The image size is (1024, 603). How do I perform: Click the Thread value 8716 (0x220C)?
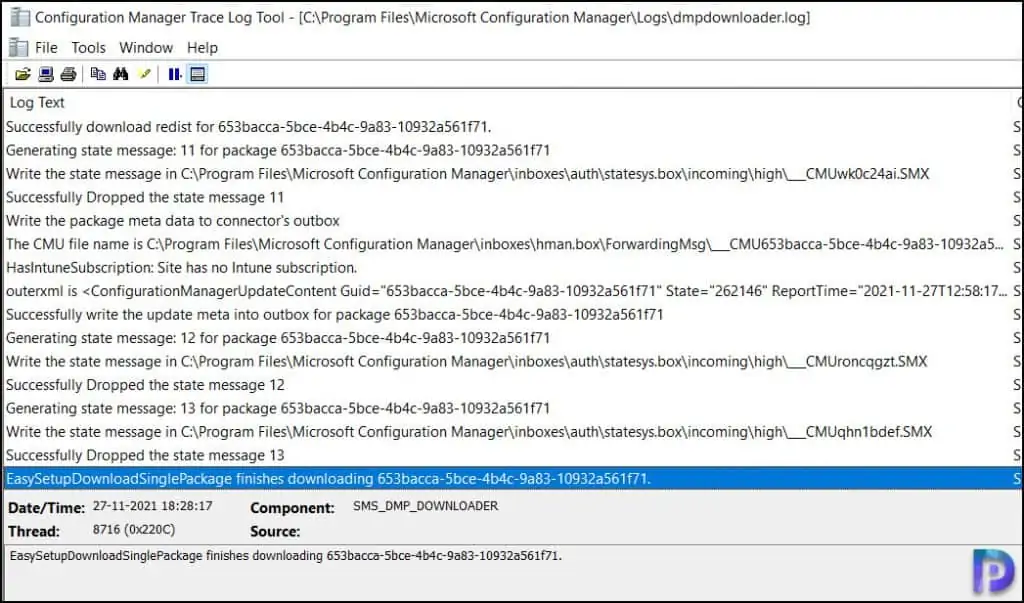coord(134,530)
